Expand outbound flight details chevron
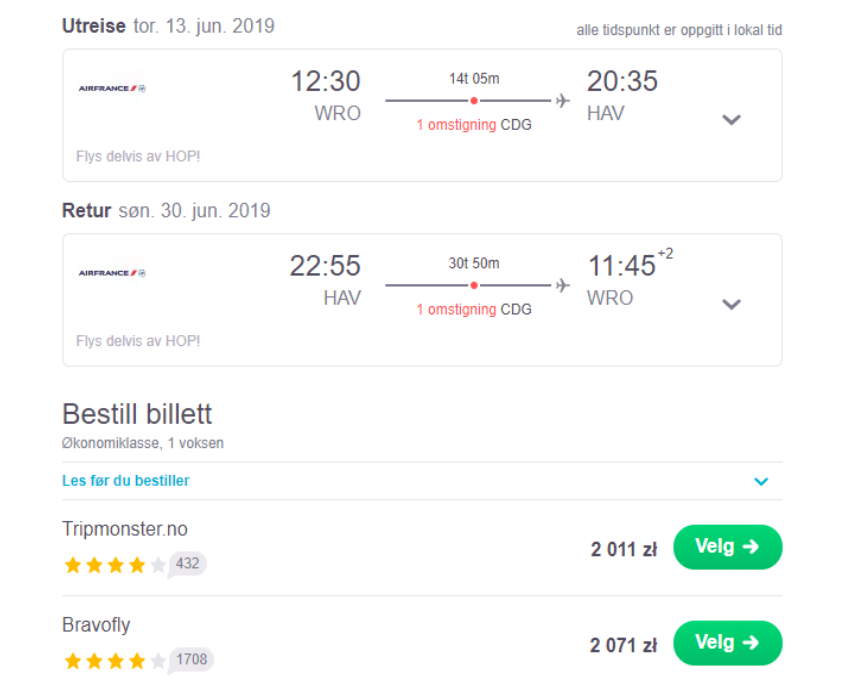The height and width of the screenshot is (689, 862). pyautogui.click(x=731, y=119)
